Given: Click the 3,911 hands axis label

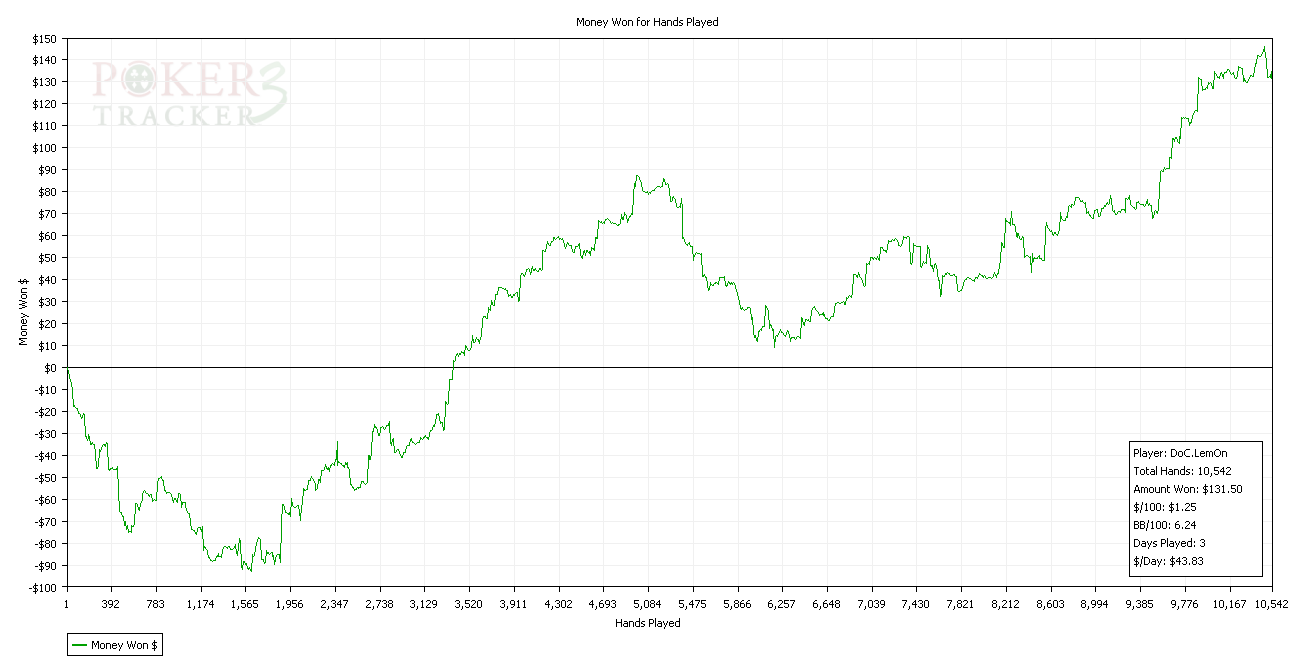Looking at the screenshot, I should click(514, 605).
